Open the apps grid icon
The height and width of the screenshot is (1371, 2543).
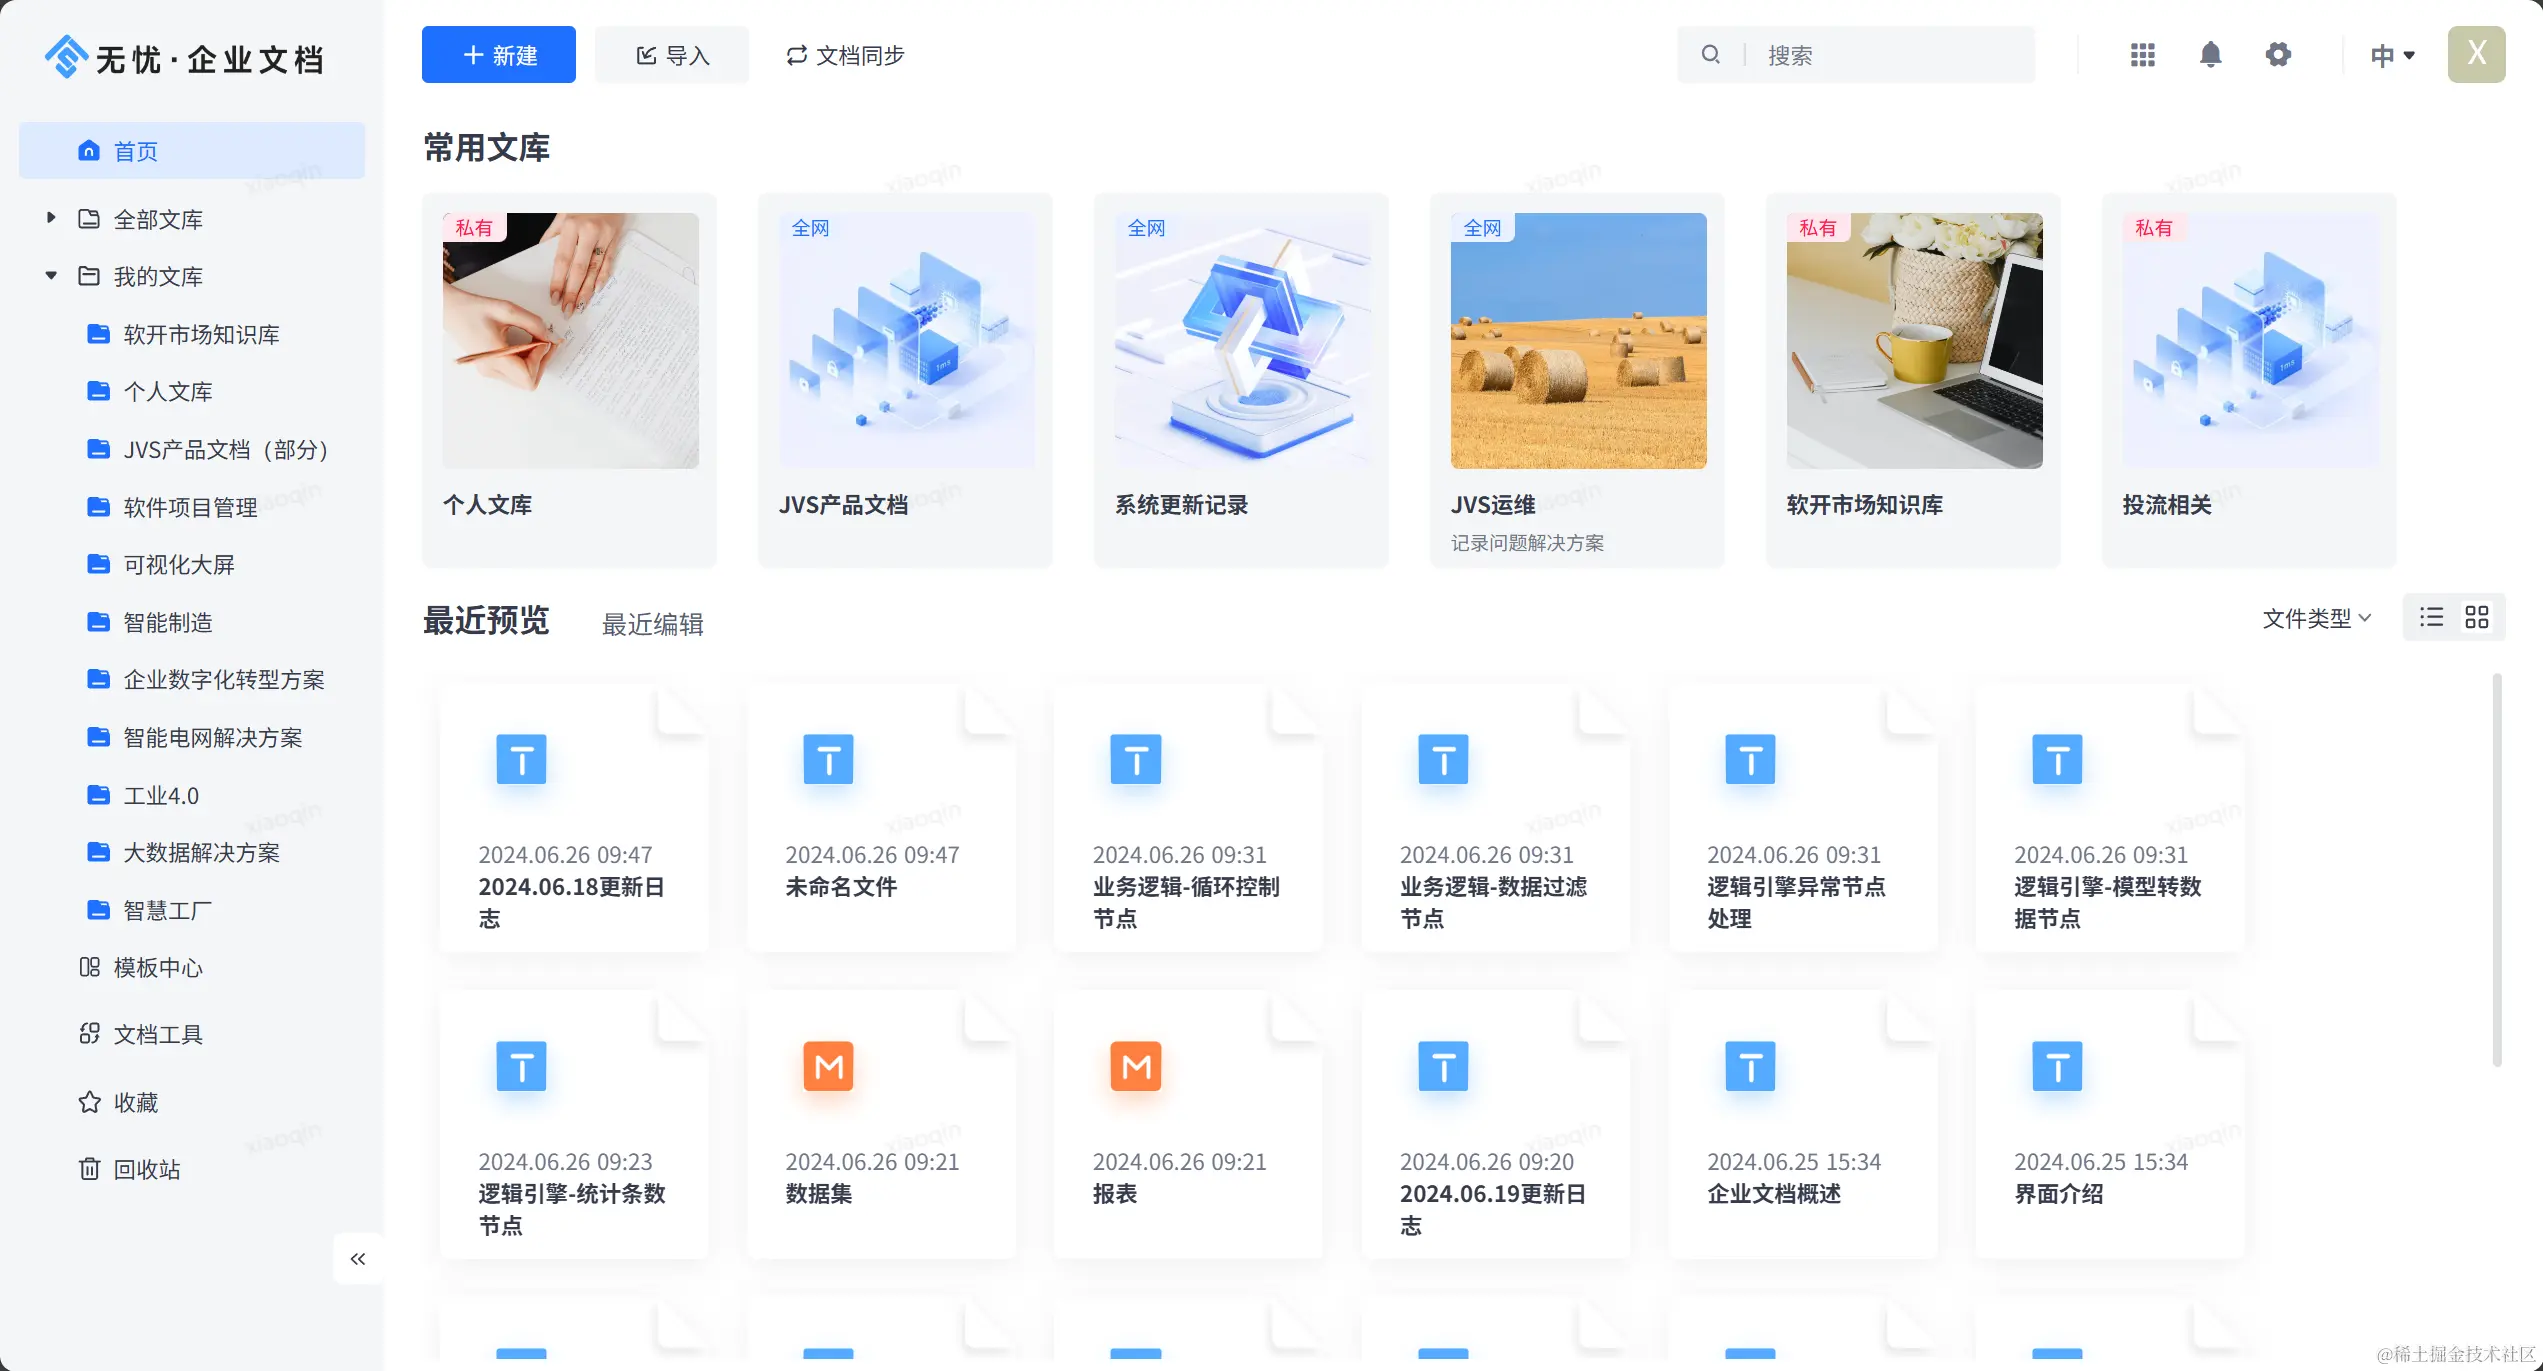pos(2142,55)
